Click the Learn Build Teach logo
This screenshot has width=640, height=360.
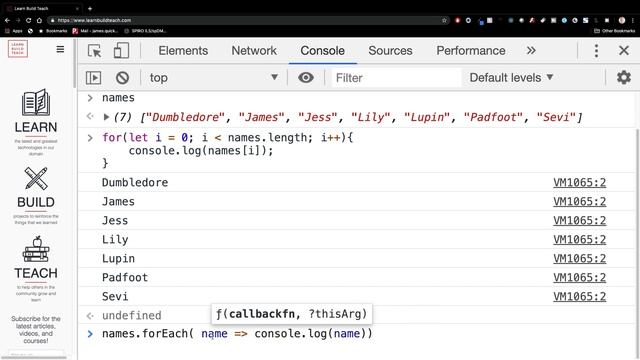click(x=18, y=49)
